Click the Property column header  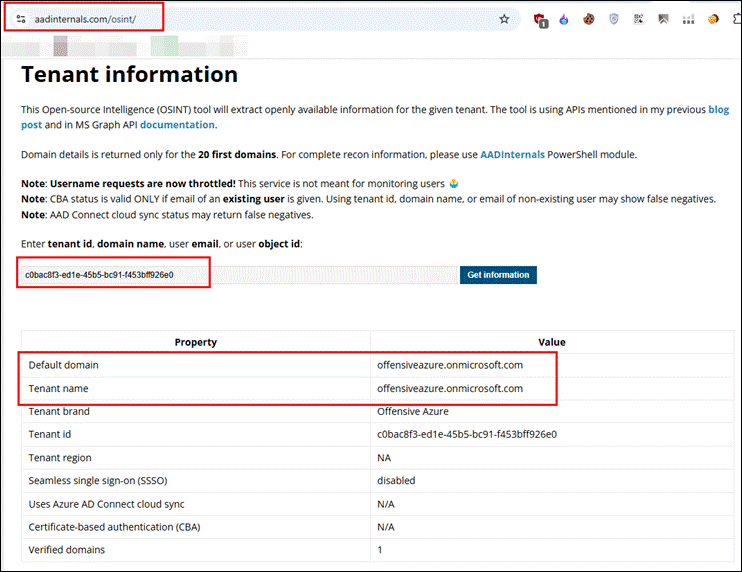coord(195,342)
